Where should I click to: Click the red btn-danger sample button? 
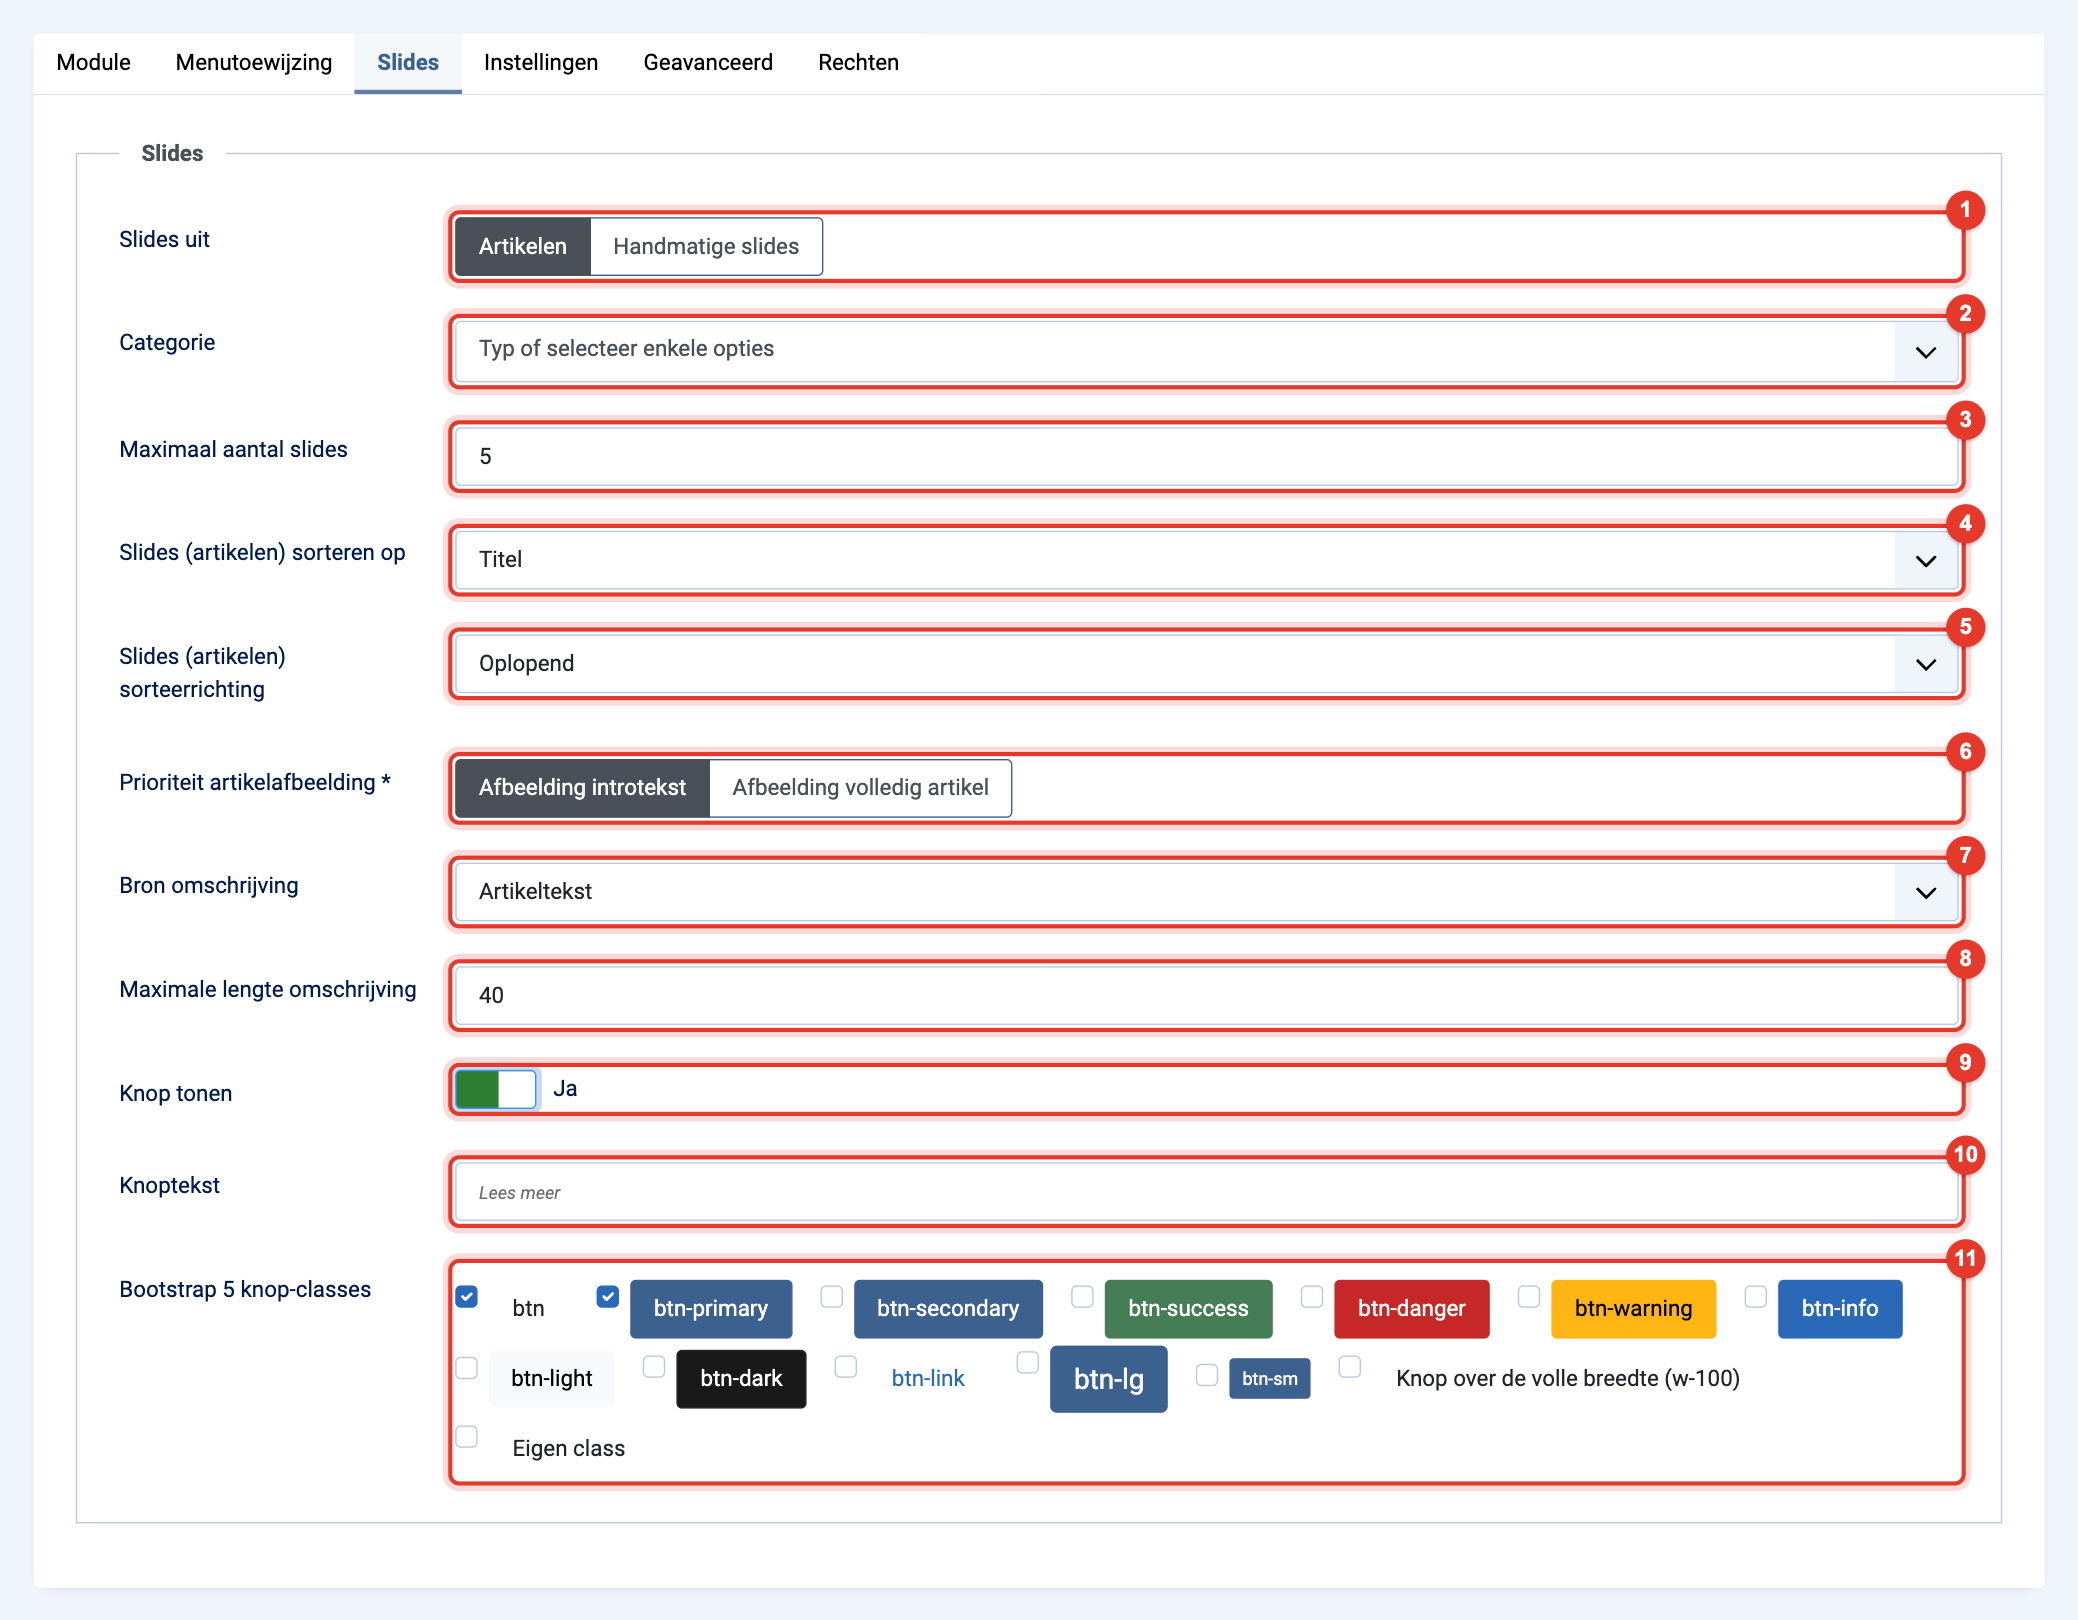click(x=1412, y=1309)
